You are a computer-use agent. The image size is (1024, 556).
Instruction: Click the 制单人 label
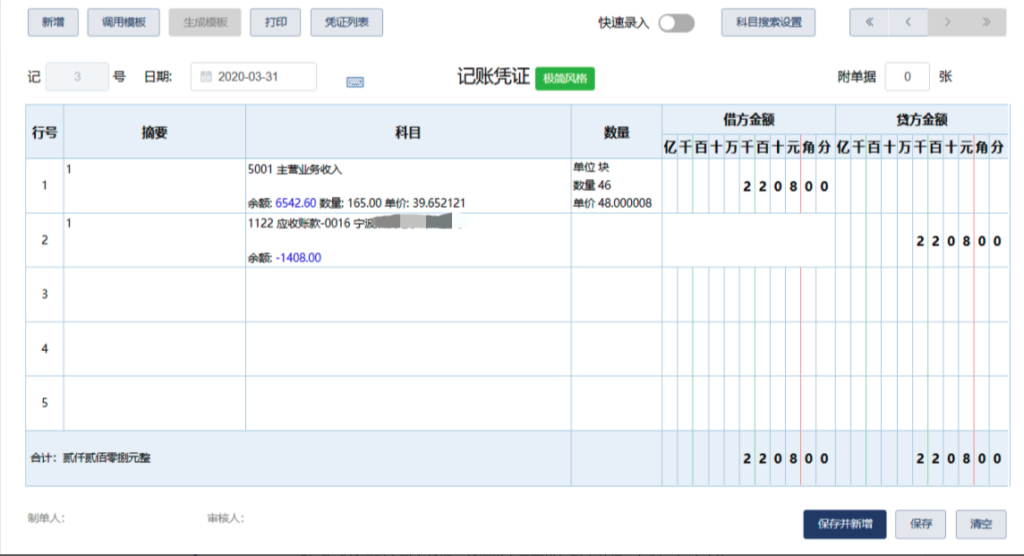point(46,518)
